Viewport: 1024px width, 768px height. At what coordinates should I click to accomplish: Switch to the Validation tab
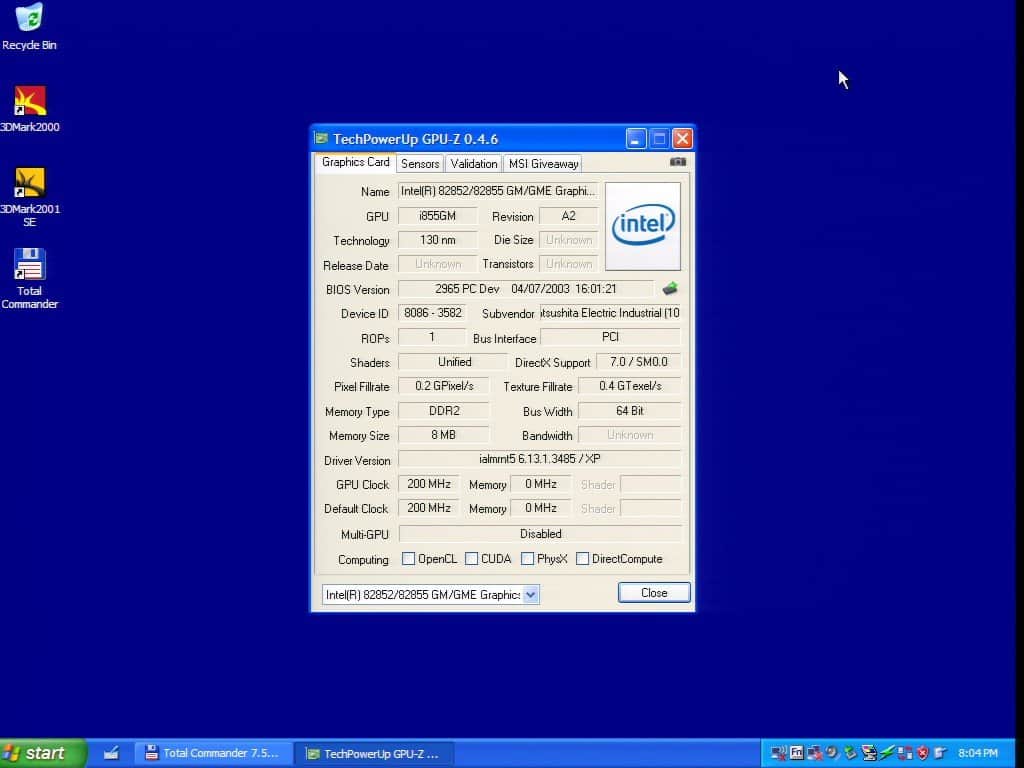point(473,163)
